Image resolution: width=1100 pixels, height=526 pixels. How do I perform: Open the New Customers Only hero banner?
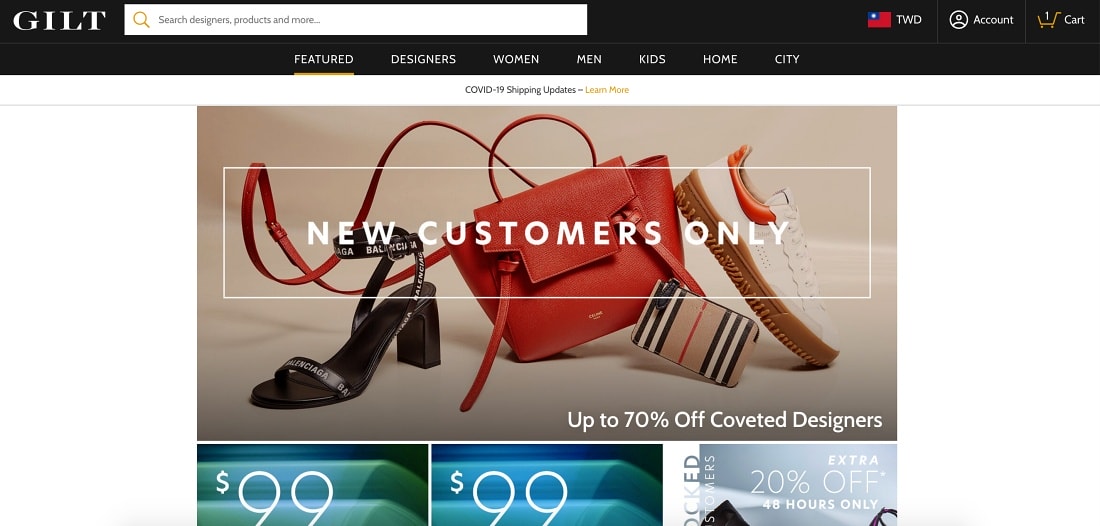coord(546,274)
